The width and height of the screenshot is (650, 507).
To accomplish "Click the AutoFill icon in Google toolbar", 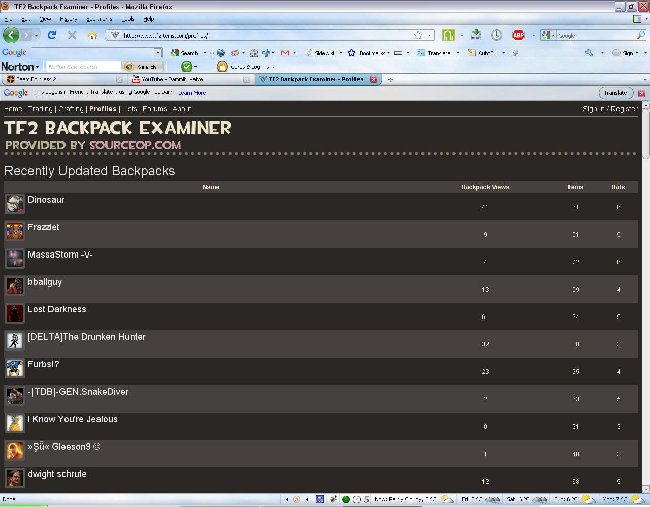I will tap(471, 53).
